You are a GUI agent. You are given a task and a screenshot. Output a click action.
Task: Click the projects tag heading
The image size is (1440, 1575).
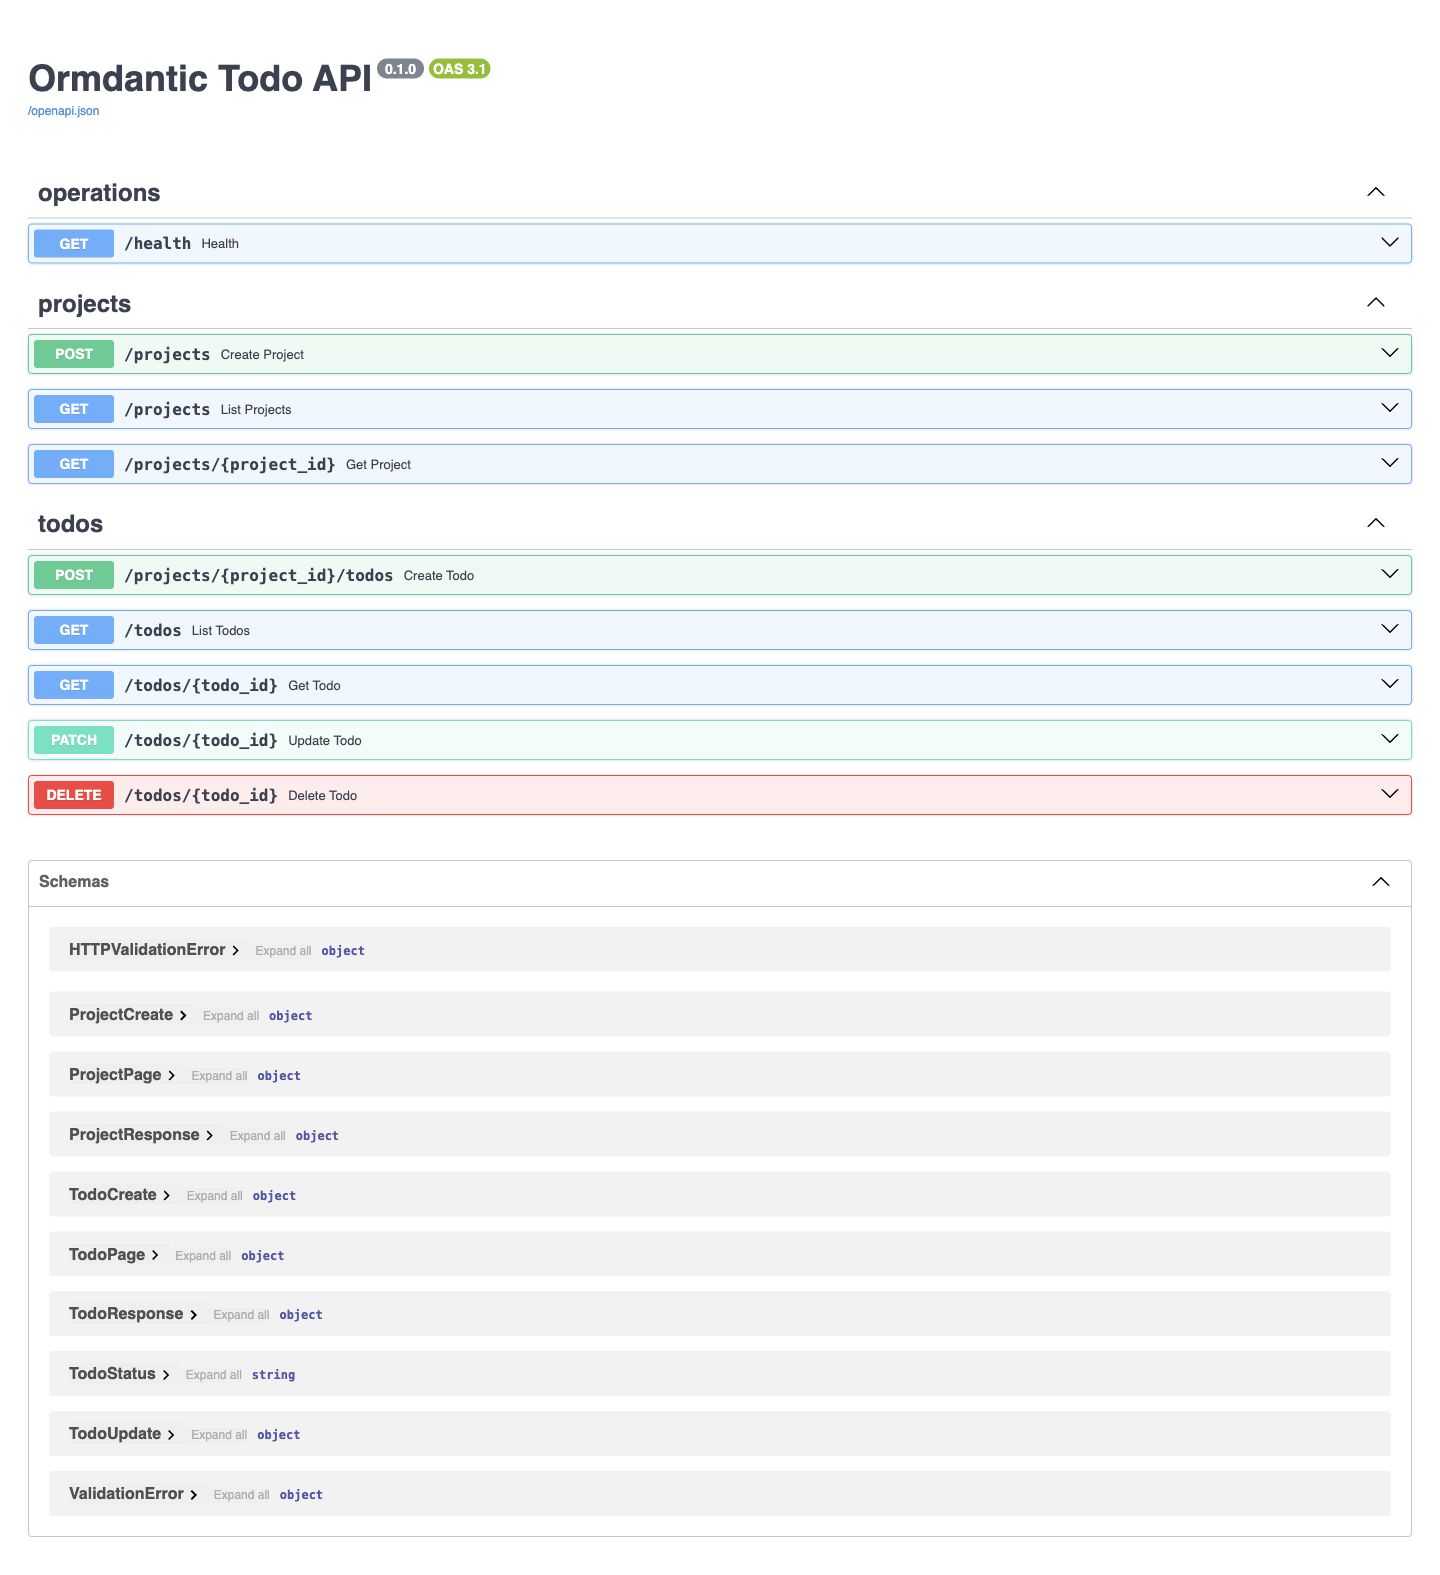coord(84,304)
